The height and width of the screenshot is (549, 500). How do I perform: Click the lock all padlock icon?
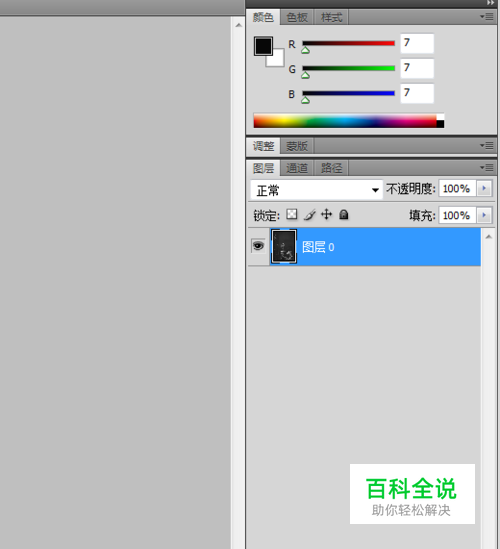344,214
